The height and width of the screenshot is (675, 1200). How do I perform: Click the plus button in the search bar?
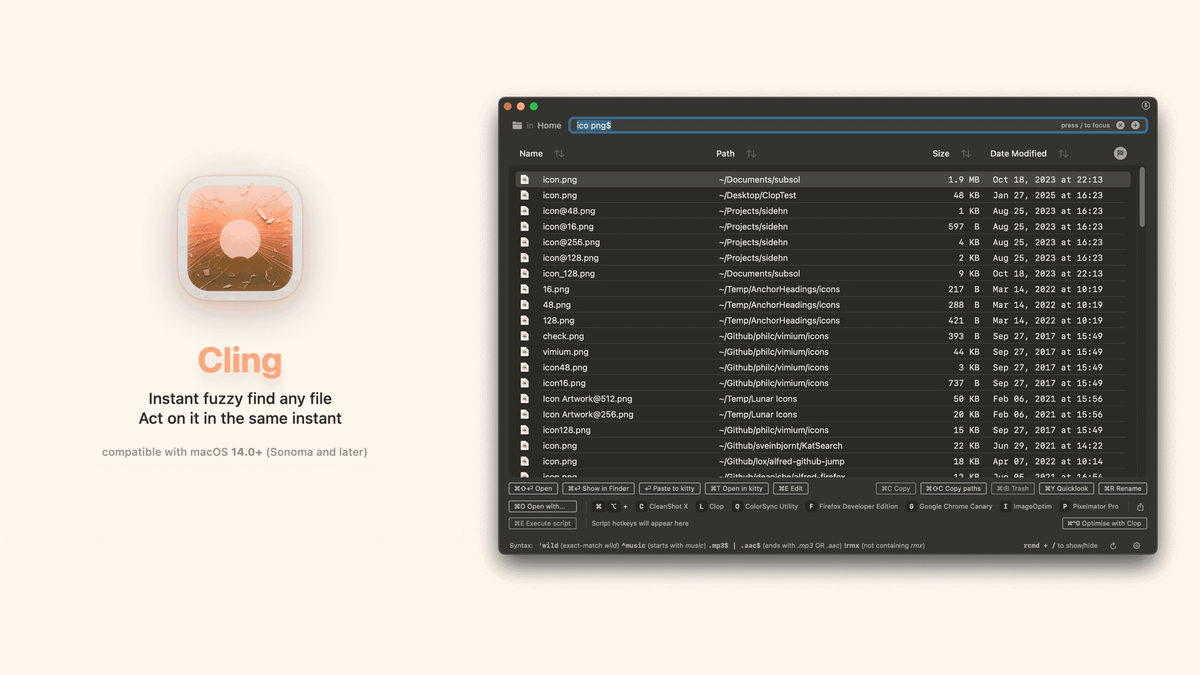1135,125
